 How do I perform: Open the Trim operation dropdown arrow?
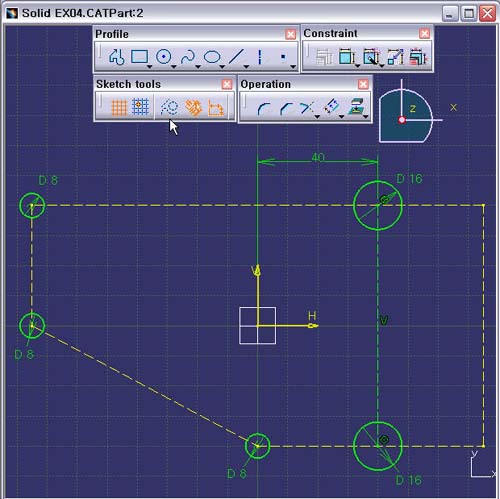(317, 117)
